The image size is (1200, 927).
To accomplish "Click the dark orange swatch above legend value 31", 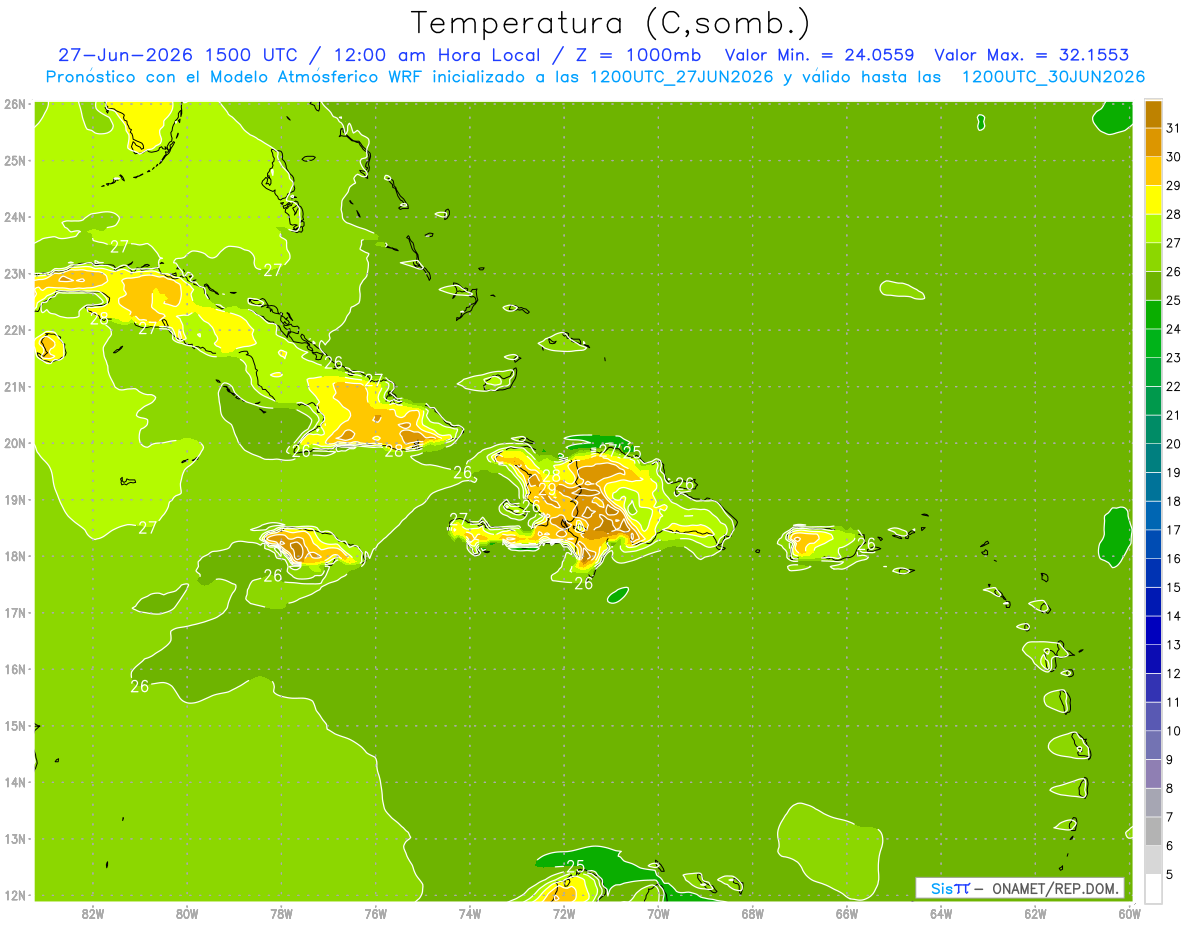I will point(1153,114).
